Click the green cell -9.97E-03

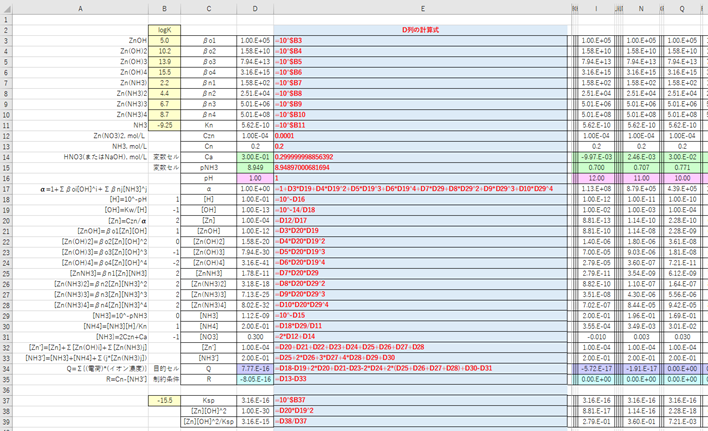(x=596, y=157)
